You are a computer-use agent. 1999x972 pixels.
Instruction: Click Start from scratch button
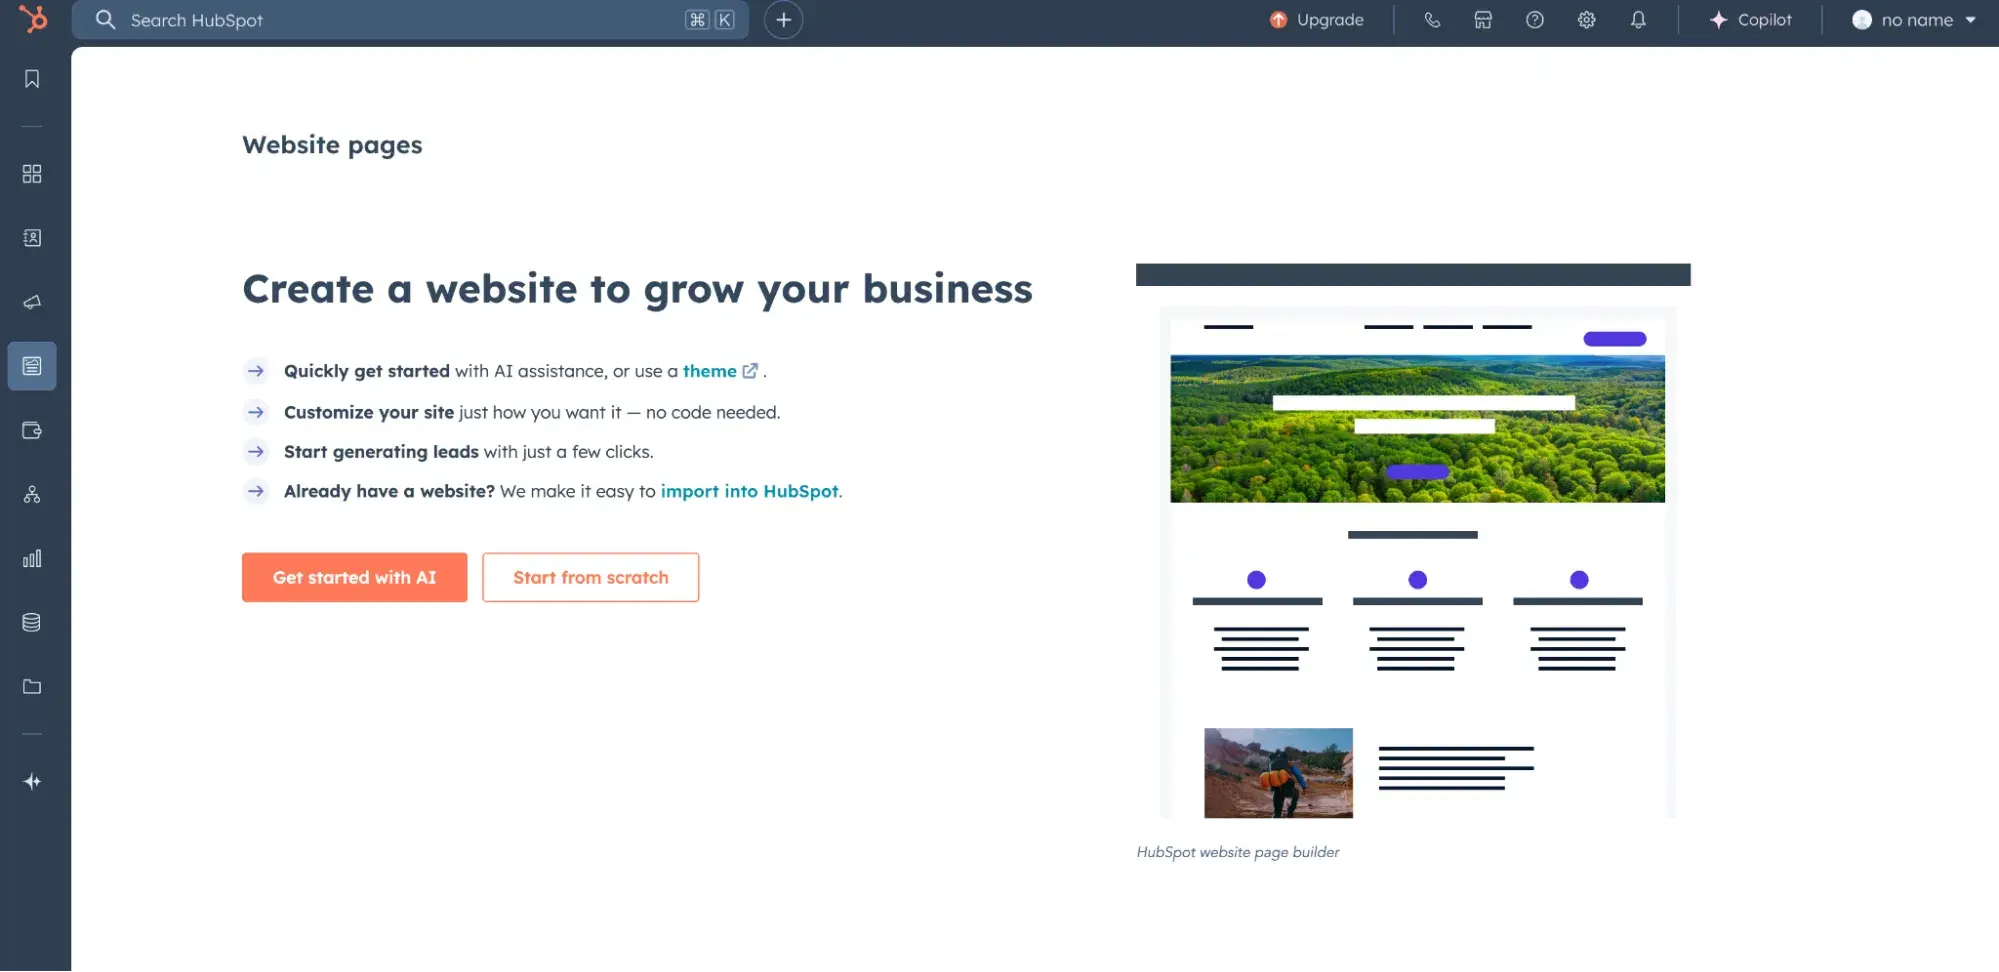click(x=590, y=577)
